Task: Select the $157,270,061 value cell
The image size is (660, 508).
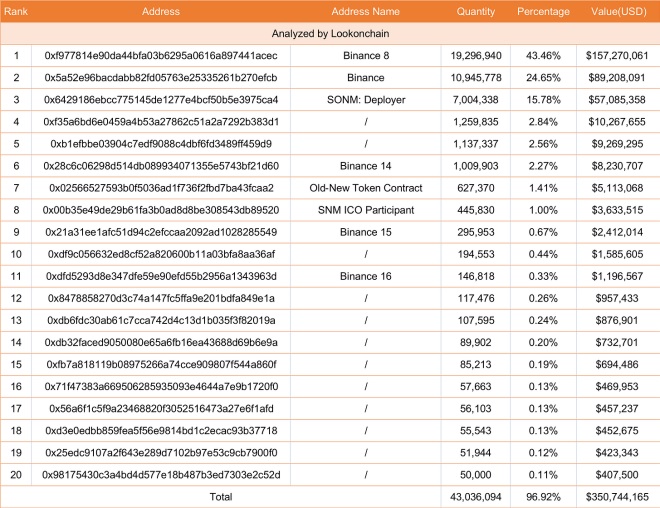Action: (x=617, y=56)
